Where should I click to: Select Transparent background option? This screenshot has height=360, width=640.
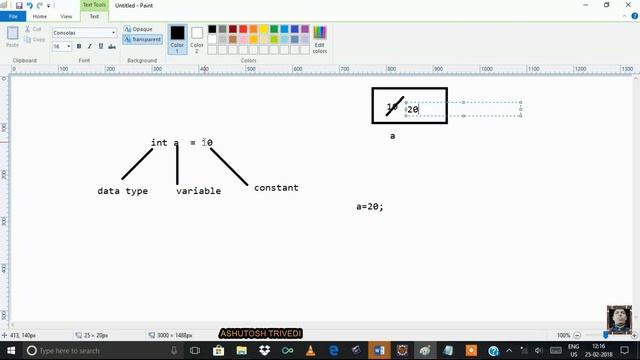142,39
